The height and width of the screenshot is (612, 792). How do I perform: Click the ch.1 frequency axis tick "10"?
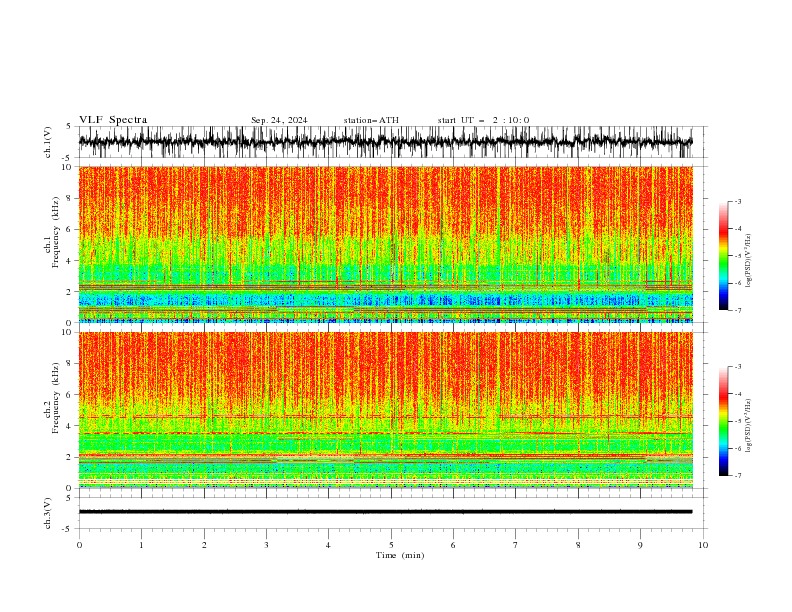[67, 167]
